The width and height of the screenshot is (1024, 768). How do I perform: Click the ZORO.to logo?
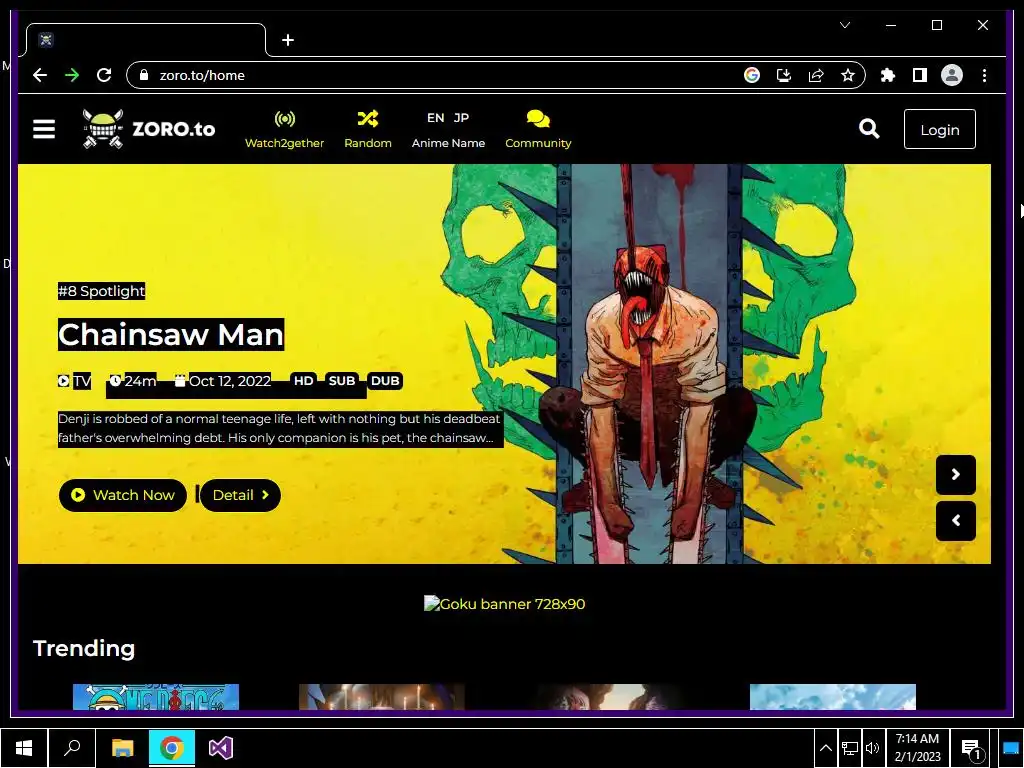pyautogui.click(x=149, y=129)
